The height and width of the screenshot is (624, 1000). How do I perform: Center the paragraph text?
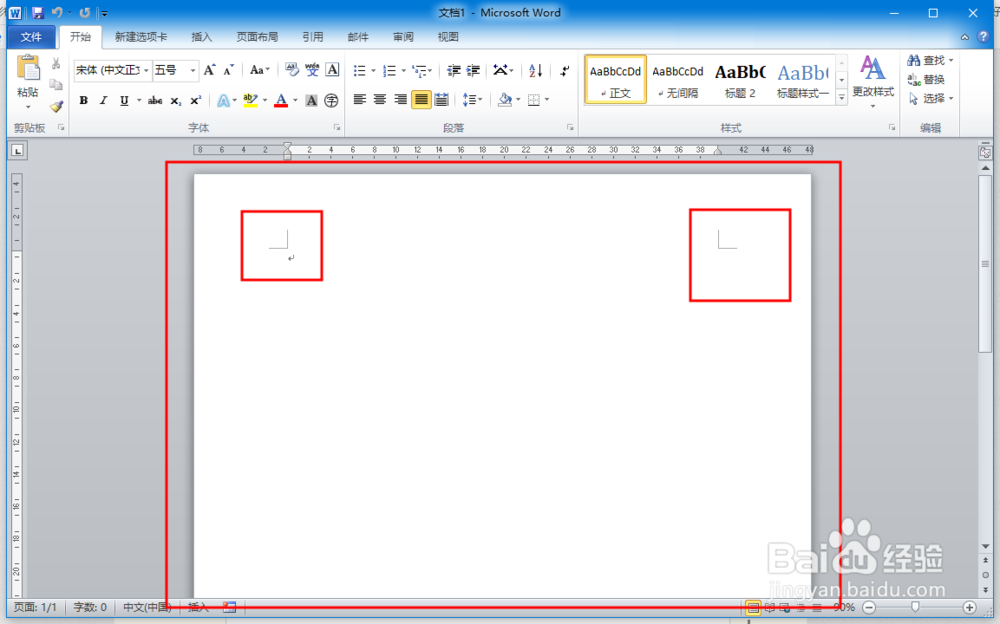pyautogui.click(x=380, y=100)
